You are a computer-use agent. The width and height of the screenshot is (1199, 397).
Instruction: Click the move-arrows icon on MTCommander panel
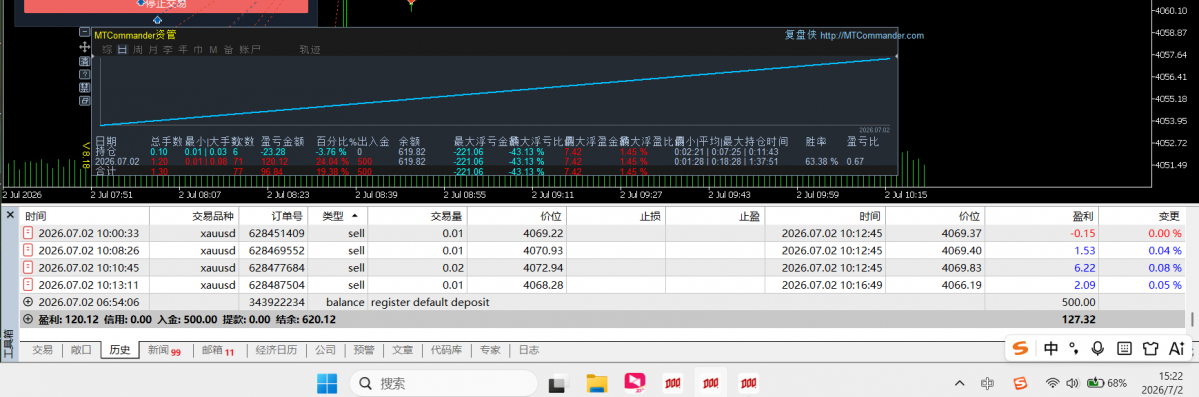click(x=85, y=47)
